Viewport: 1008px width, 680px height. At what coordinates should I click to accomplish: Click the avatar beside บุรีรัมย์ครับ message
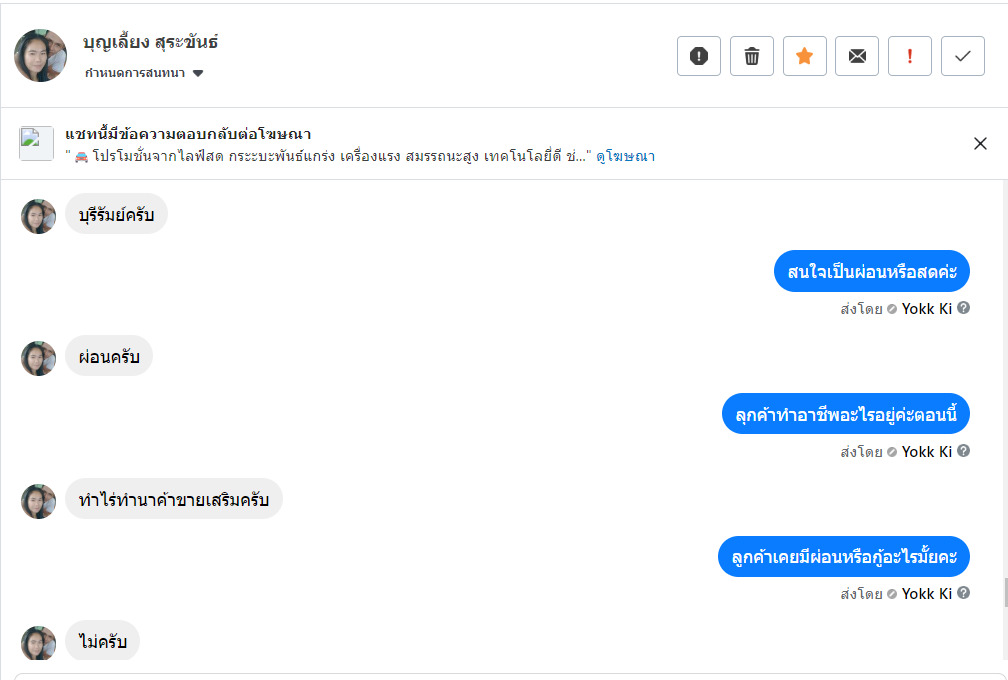tap(39, 216)
